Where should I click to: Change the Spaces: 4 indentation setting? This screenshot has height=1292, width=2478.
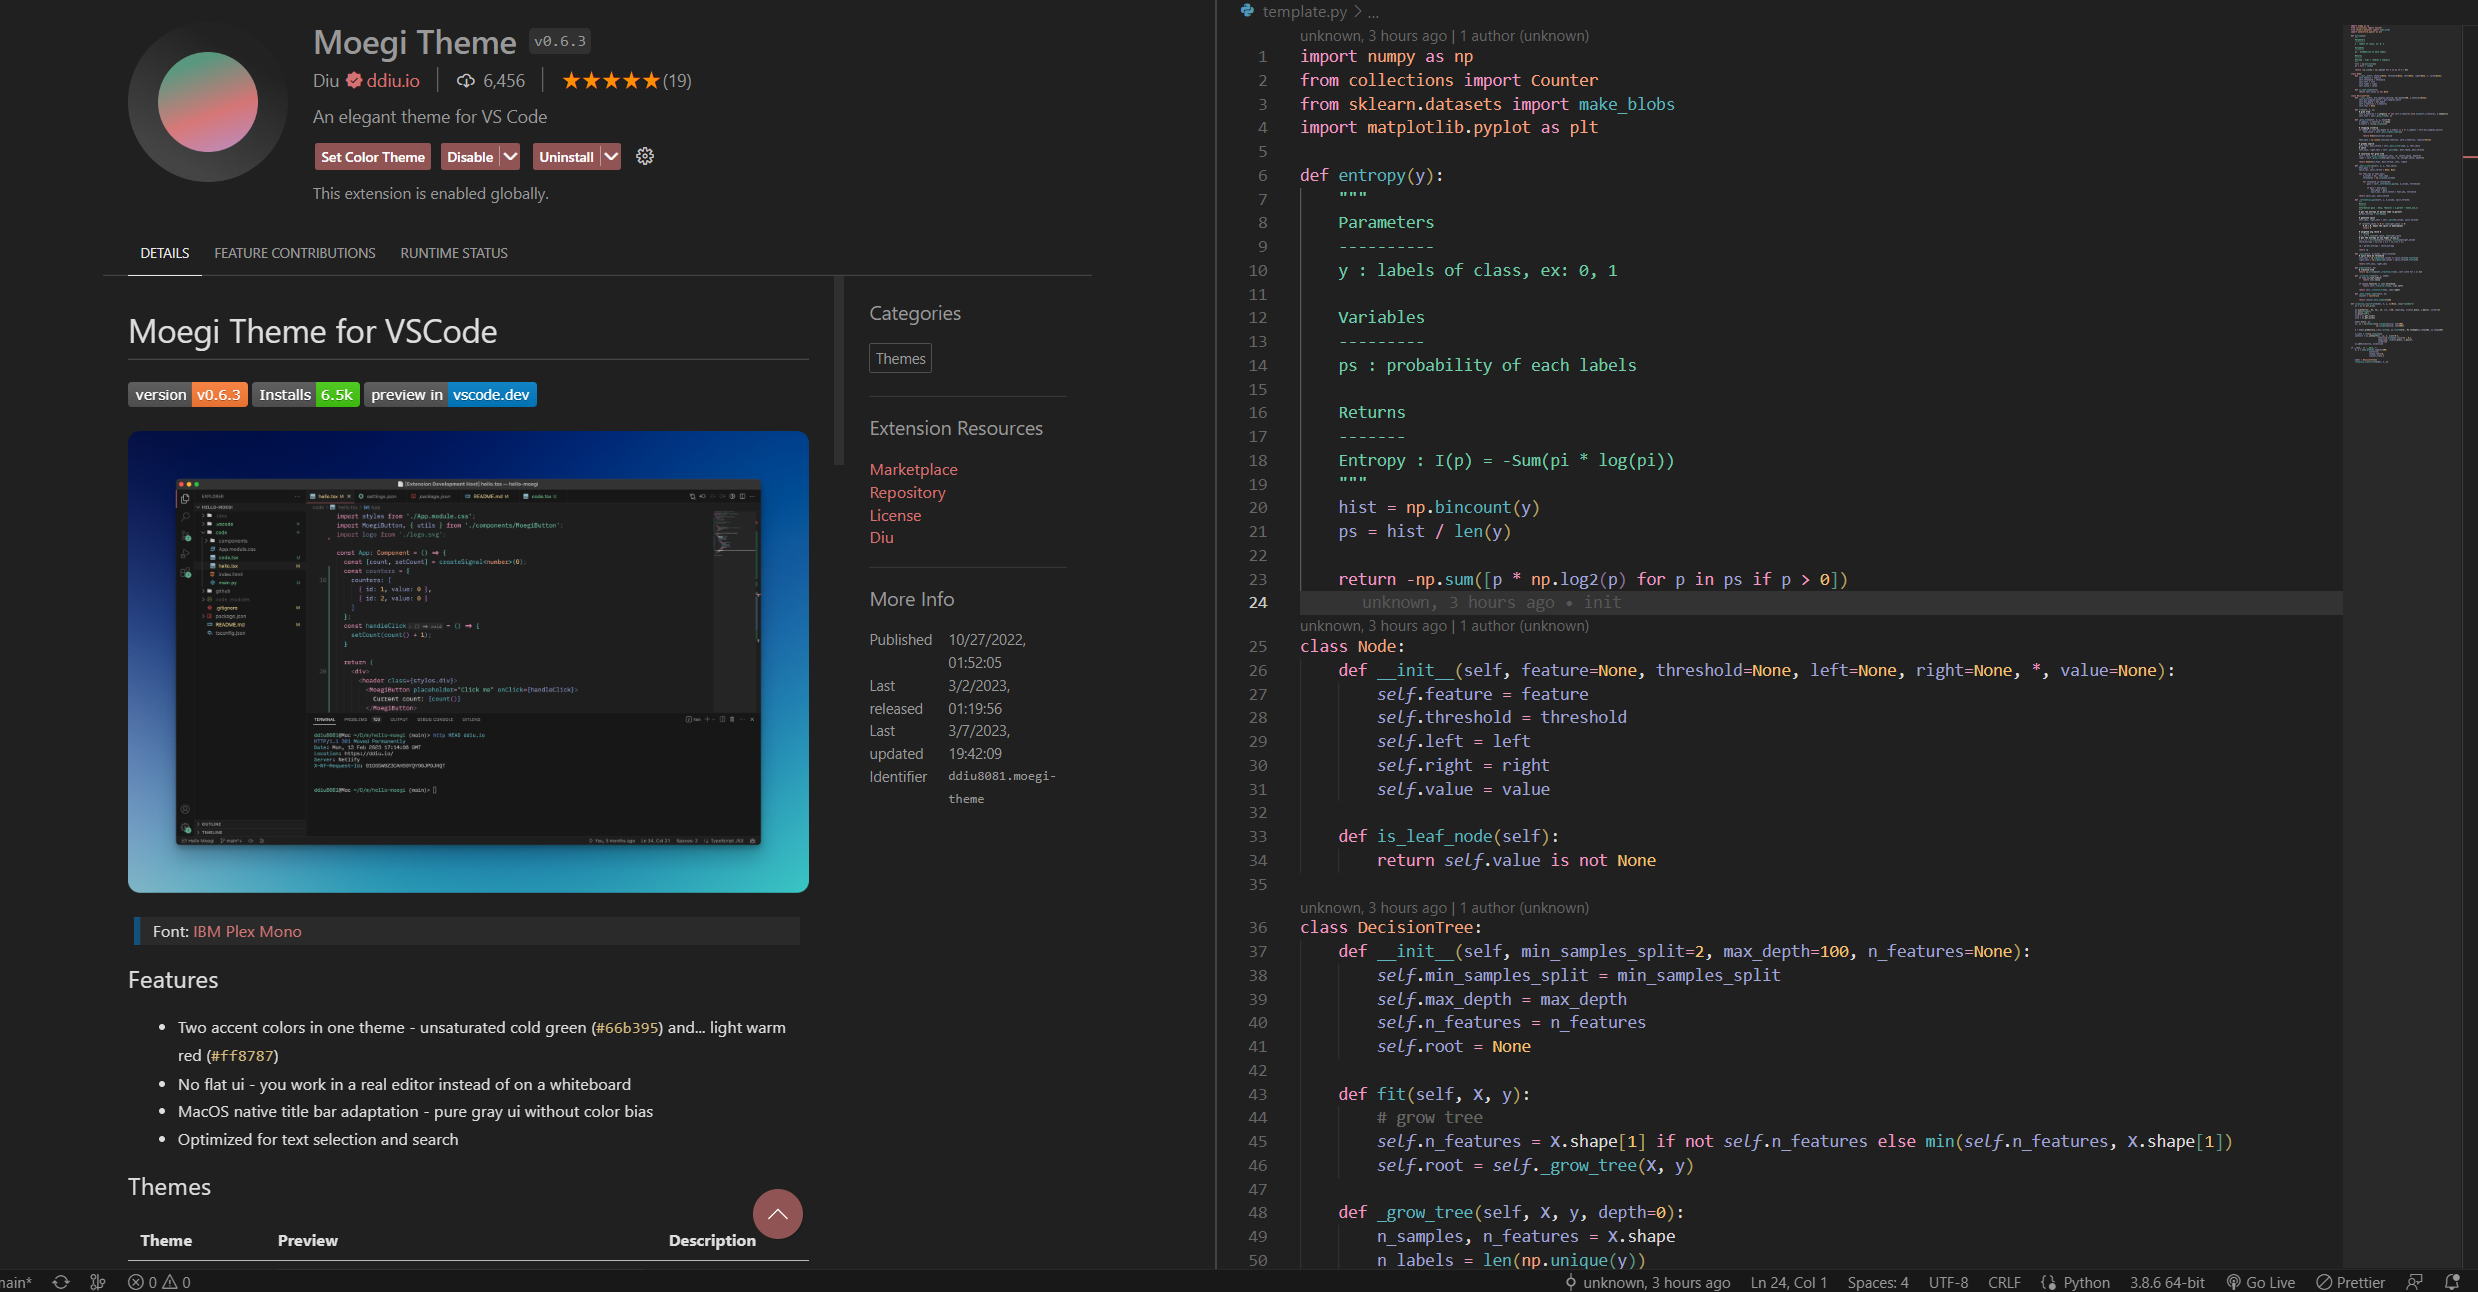[x=1877, y=1282]
